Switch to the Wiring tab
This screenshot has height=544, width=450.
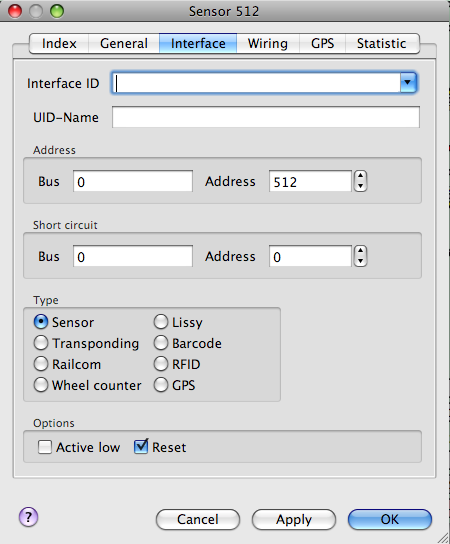[x=268, y=43]
